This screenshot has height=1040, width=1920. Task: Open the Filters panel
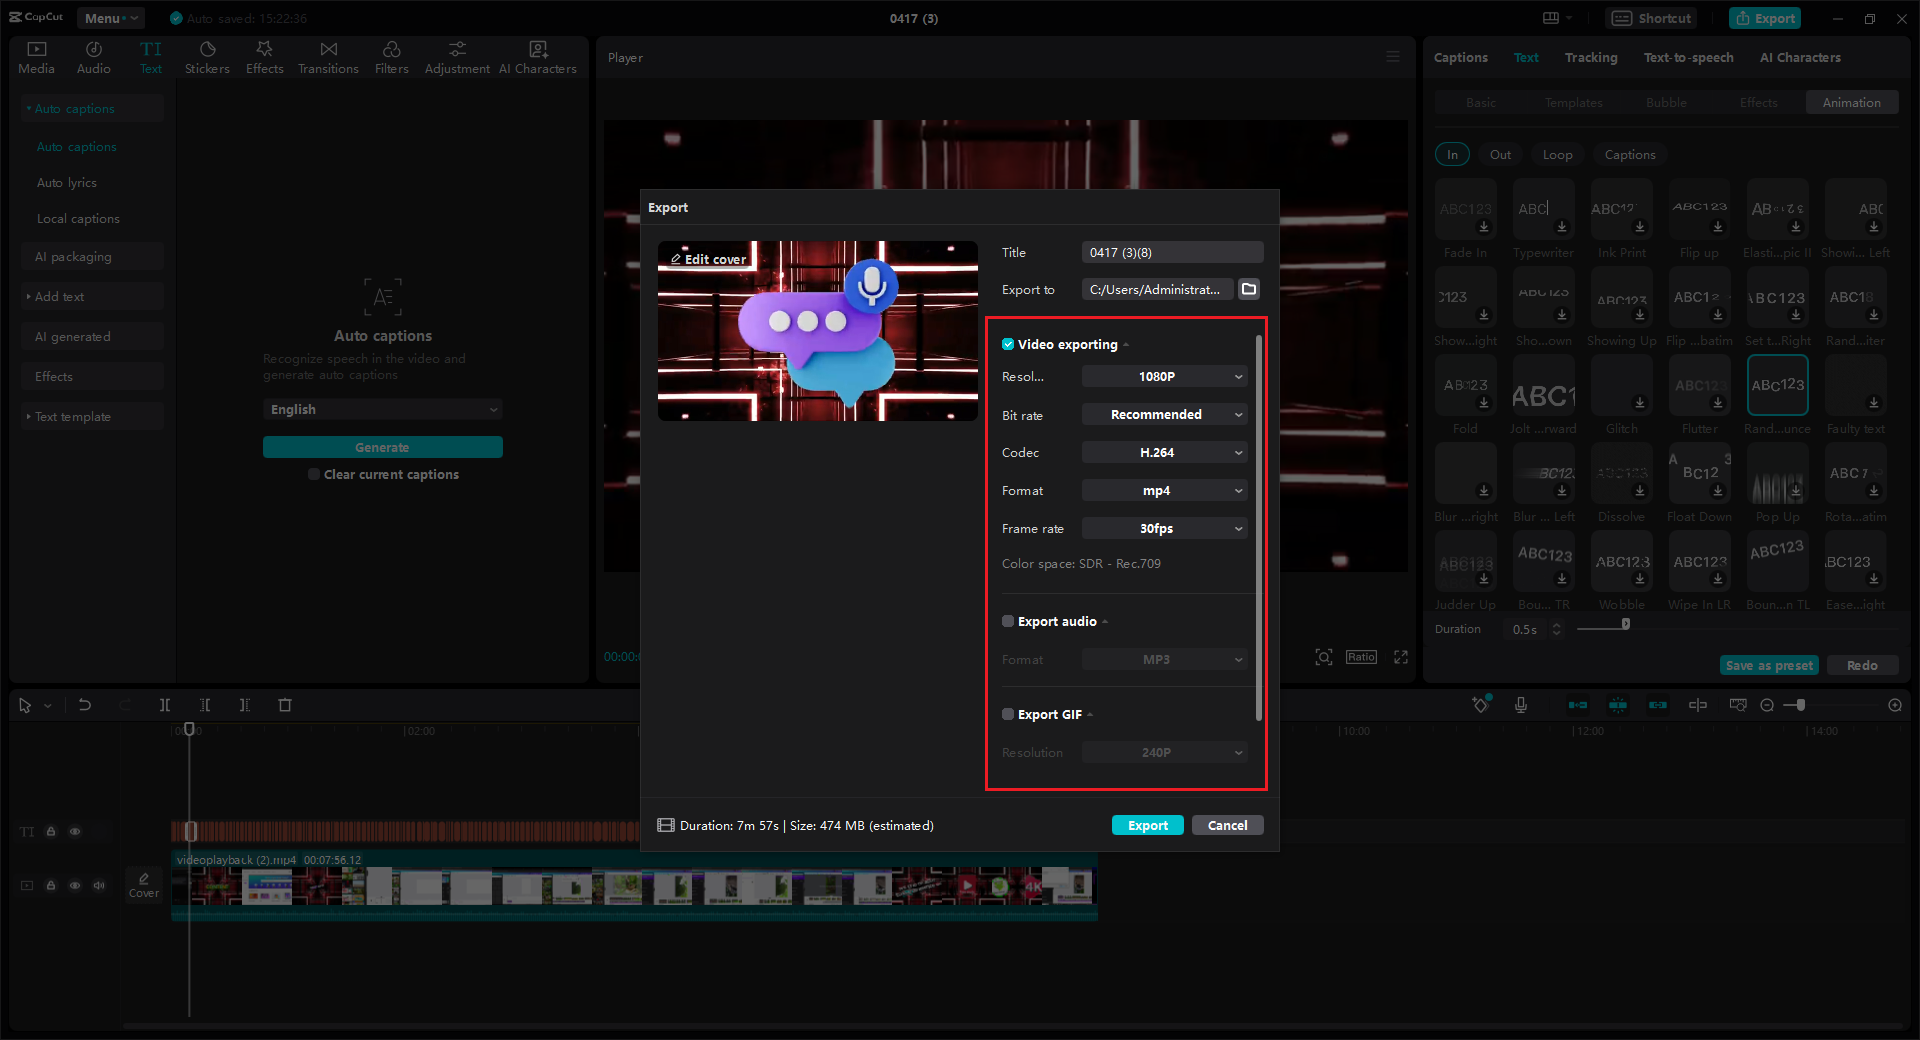pyautogui.click(x=391, y=56)
